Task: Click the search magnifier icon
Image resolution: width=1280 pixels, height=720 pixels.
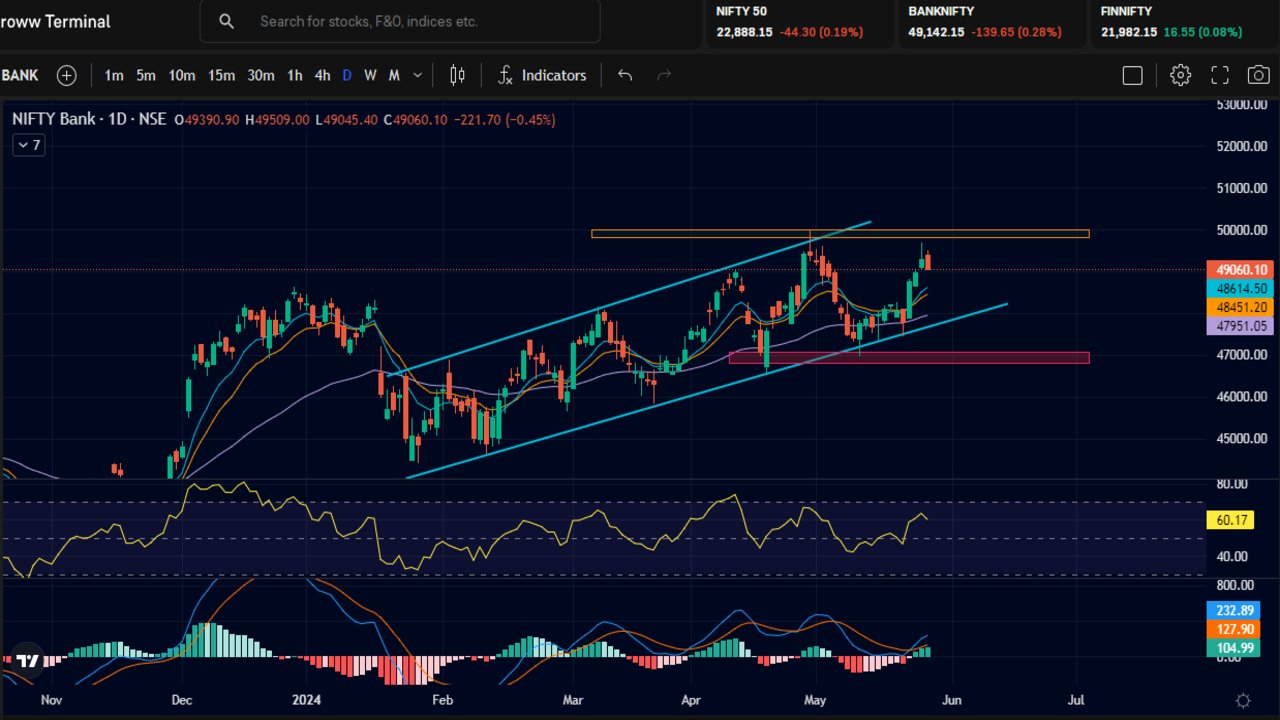Action: click(227, 21)
